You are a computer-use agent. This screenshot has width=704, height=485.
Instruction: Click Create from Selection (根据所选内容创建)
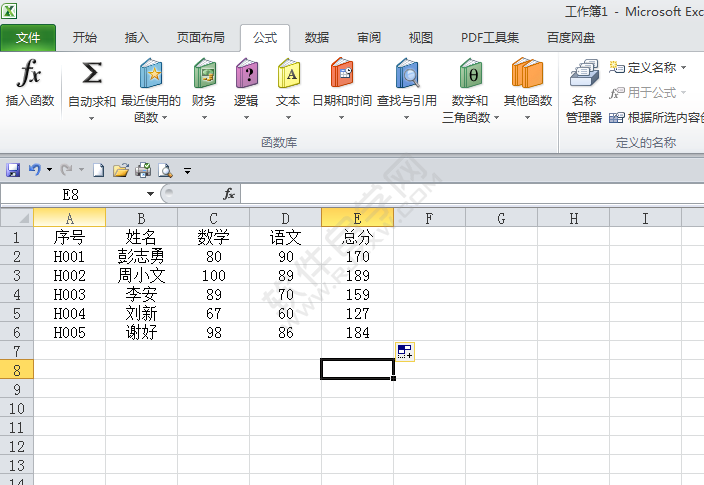pos(656,118)
